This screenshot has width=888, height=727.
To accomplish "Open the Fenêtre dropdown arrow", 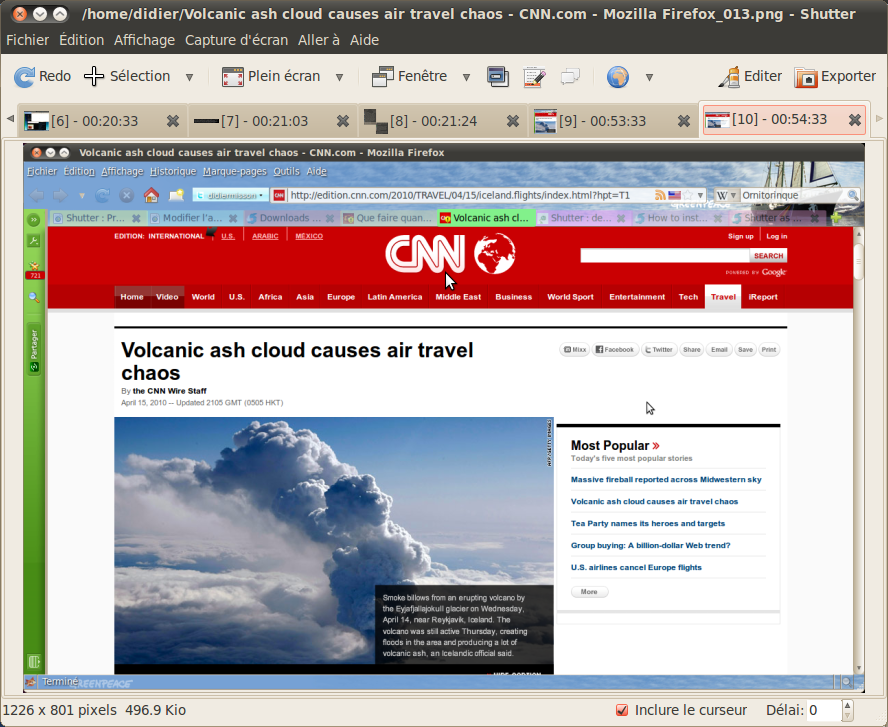I will tap(466, 77).
